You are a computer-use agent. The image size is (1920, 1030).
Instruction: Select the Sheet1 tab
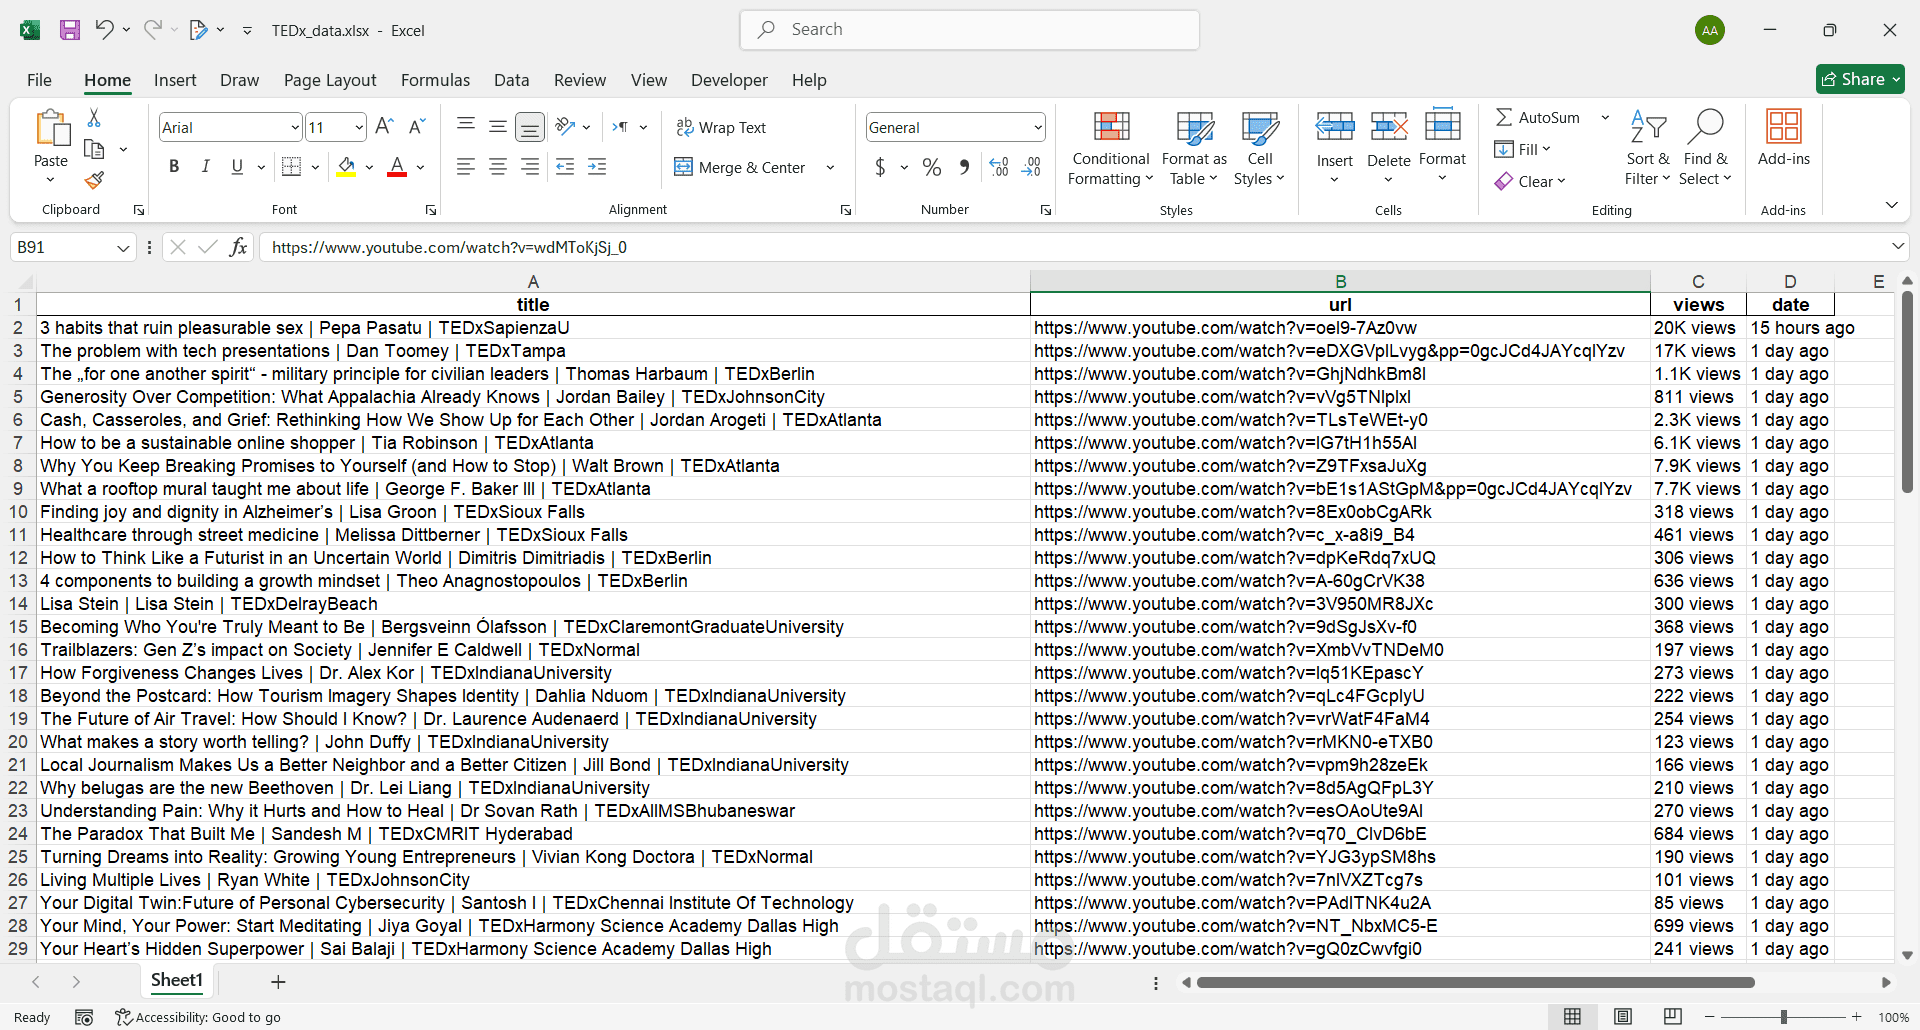(x=177, y=981)
